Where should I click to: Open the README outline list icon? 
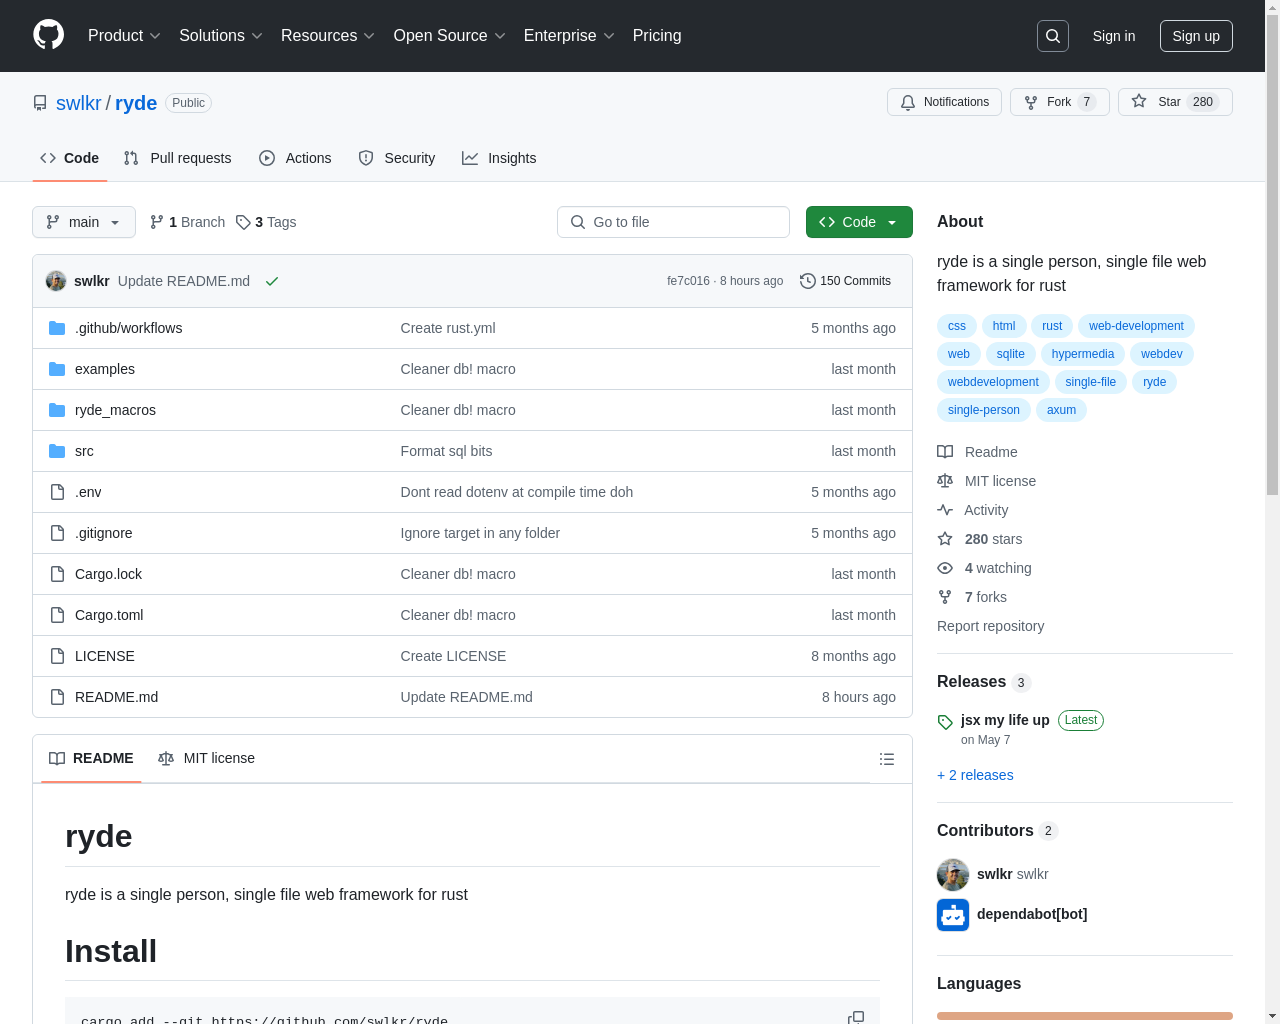(x=886, y=759)
